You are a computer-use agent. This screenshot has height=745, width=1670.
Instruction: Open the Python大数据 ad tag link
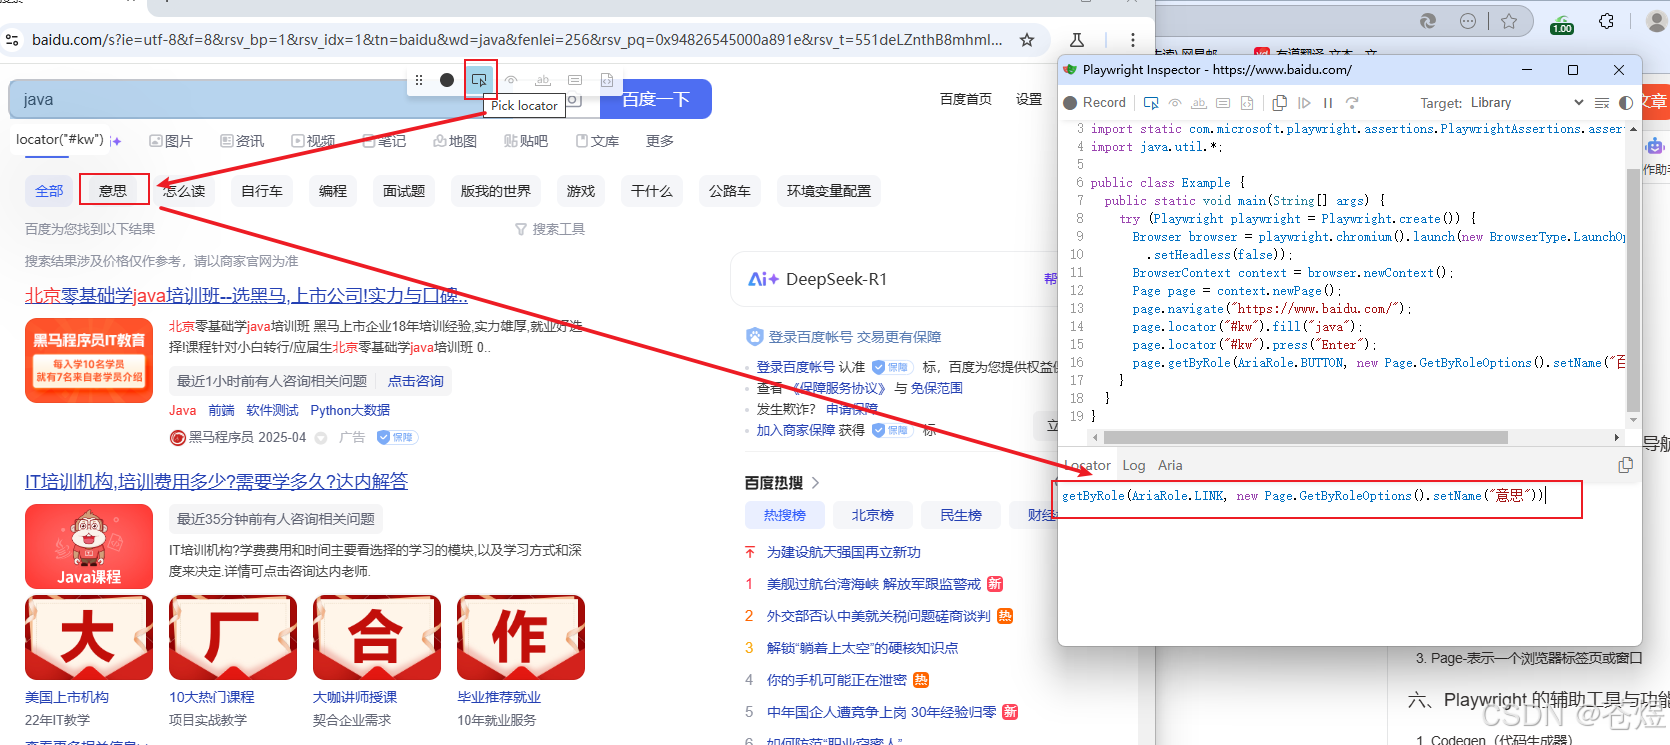350,410
